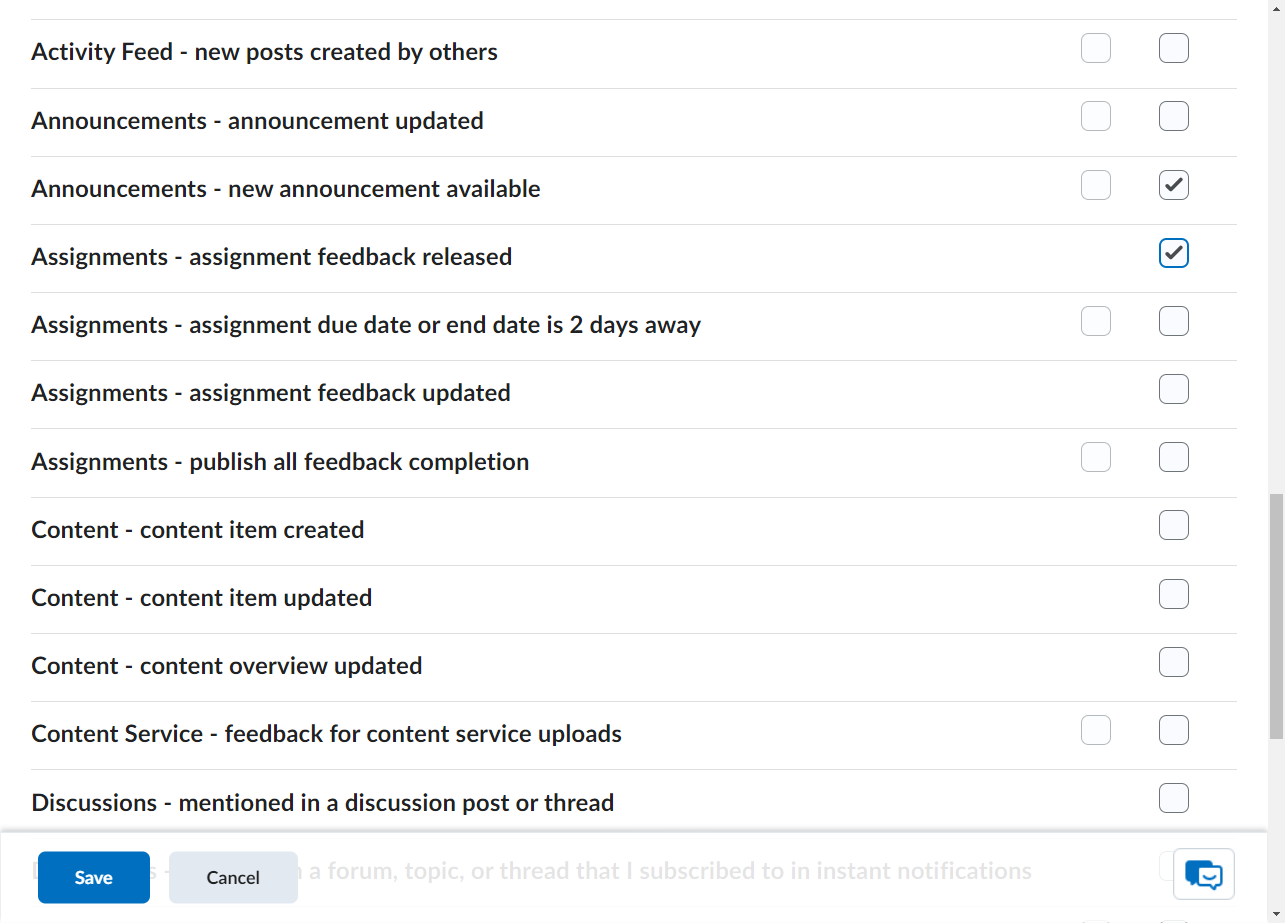Tick content overview updated checkbox
This screenshot has width=1285, height=923.
click(x=1174, y=662)
